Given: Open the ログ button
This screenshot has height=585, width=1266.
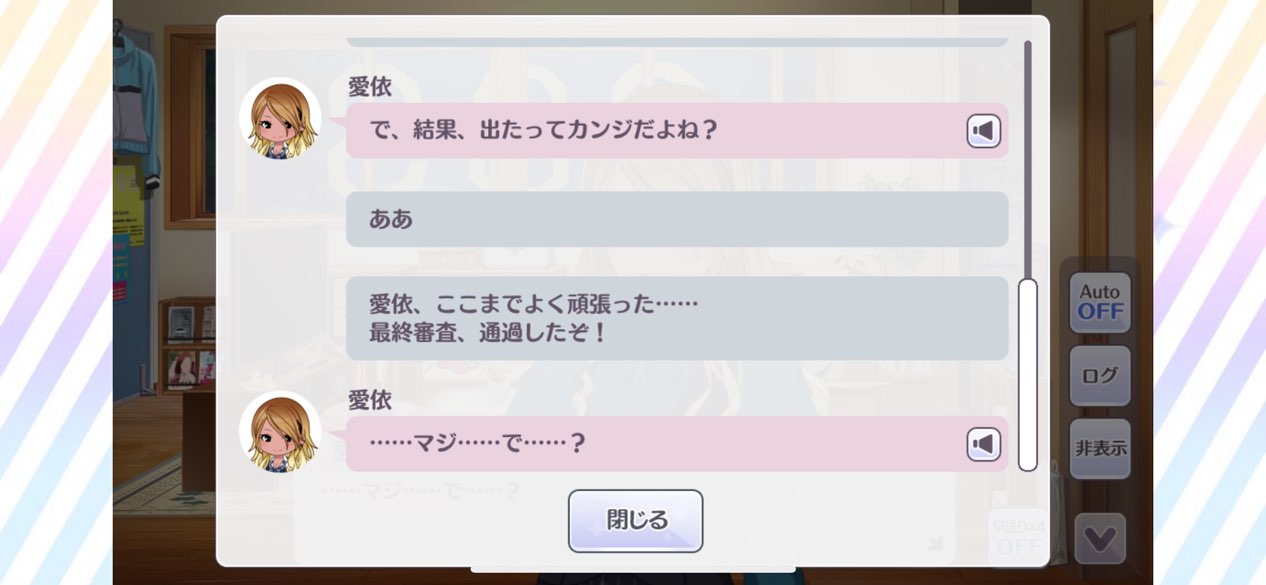Looking at the screenshot, I should coord(1100,376).
